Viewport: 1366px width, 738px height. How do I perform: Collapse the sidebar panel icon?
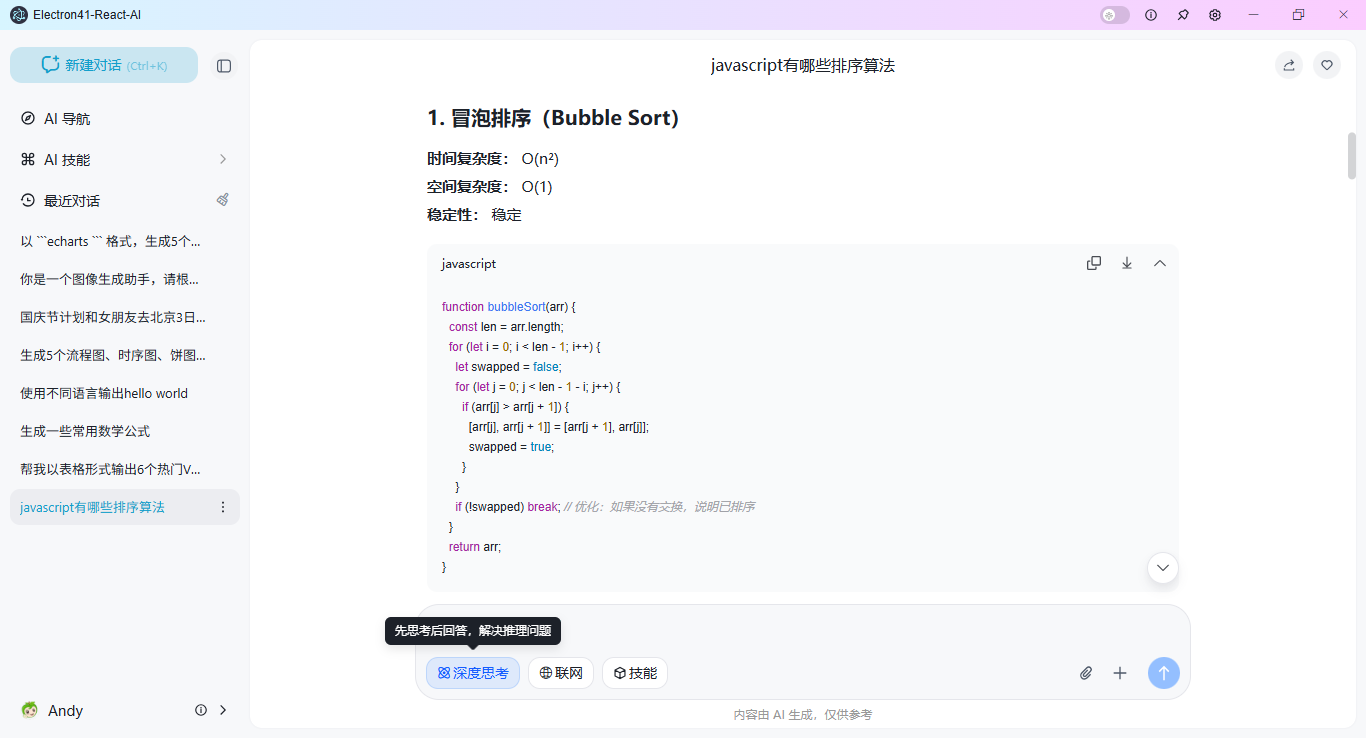point(224,65)
